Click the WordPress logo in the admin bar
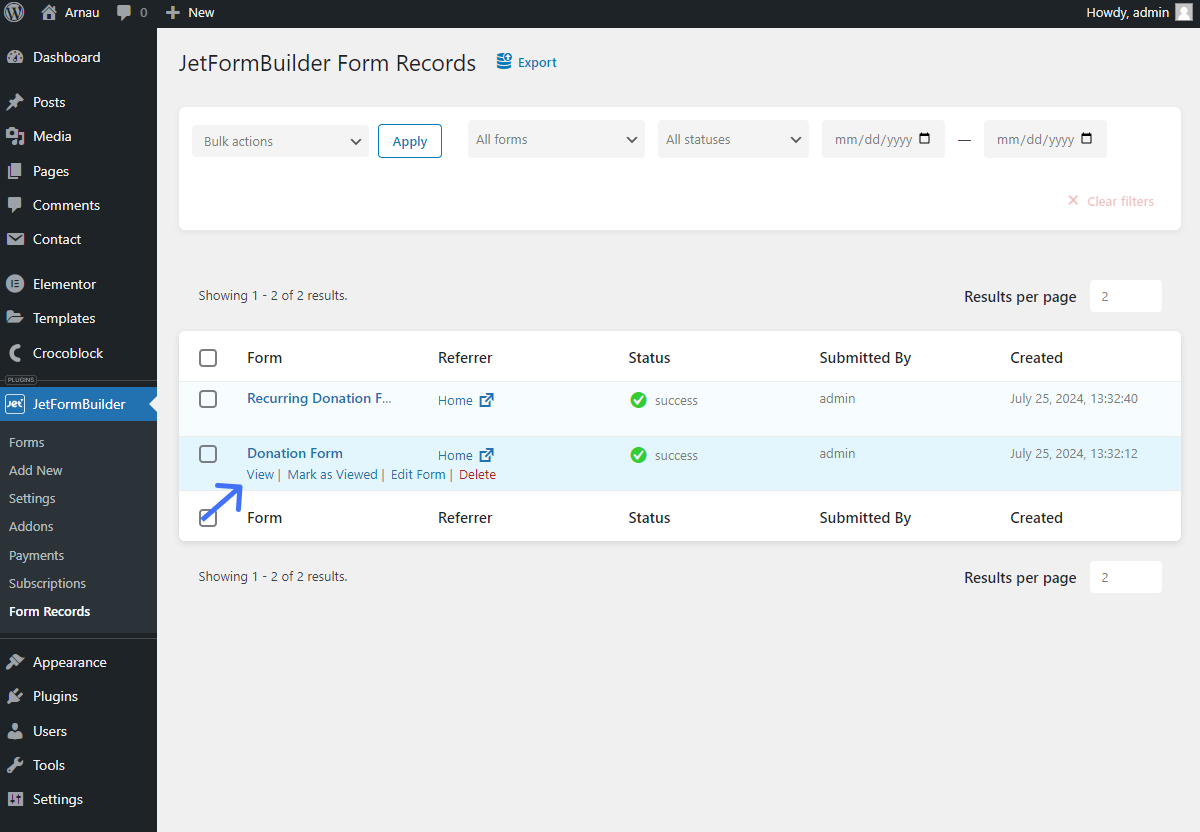 [x=15, y=12]
